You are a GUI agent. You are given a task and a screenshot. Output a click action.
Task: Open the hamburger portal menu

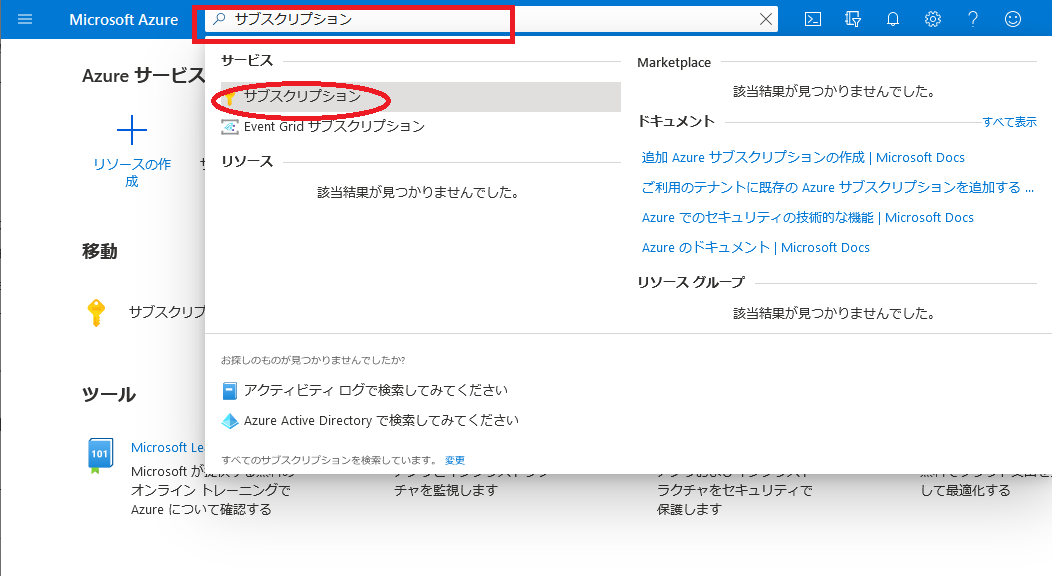(x=25, y=19)
